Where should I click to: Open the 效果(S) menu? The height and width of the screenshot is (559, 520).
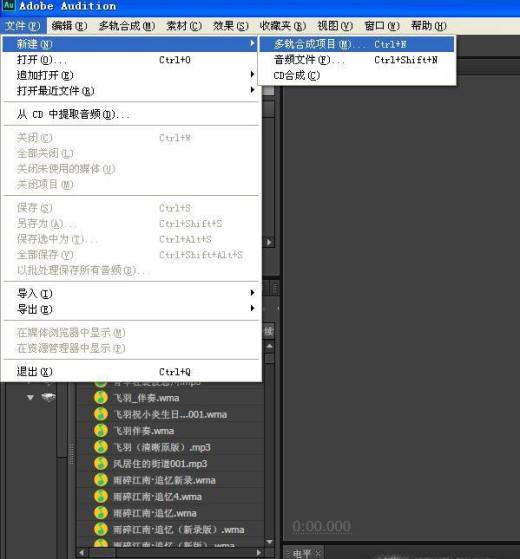click(x=231, y=26)
